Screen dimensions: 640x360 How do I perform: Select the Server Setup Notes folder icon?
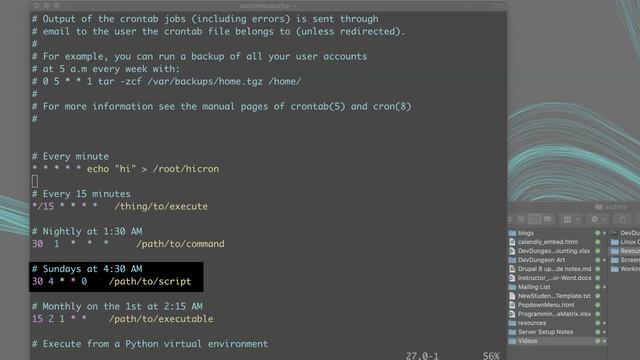point(512,332)
